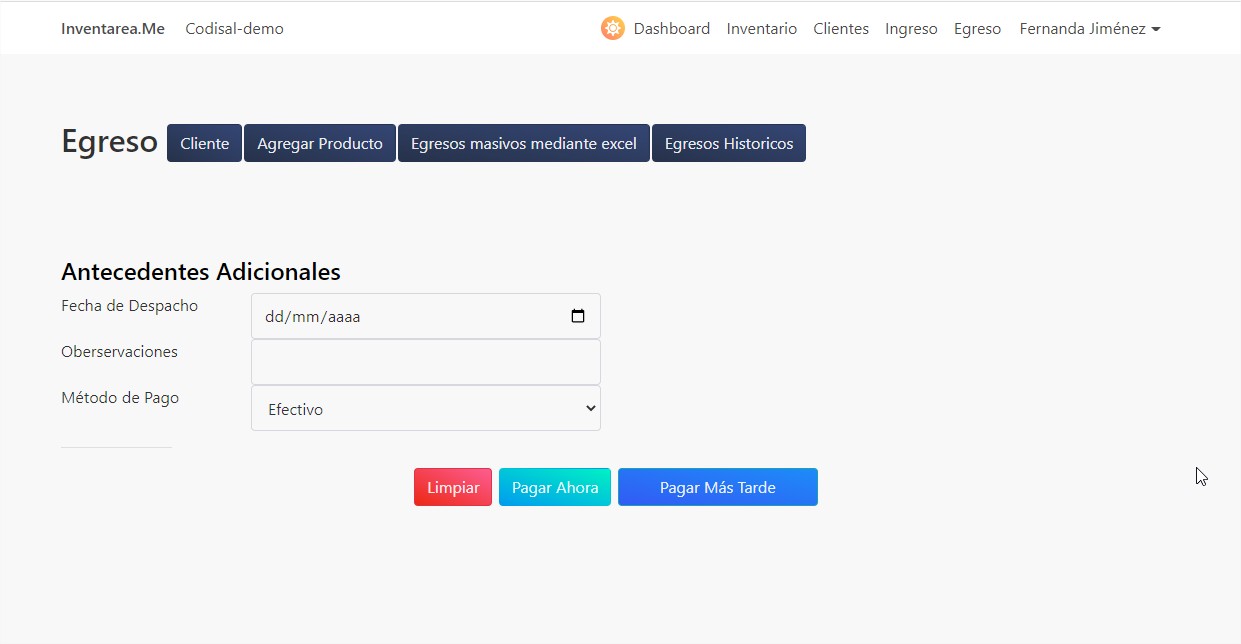Click the Codisal-demo link
The image size is (1241, 644).
pos(234,29)
